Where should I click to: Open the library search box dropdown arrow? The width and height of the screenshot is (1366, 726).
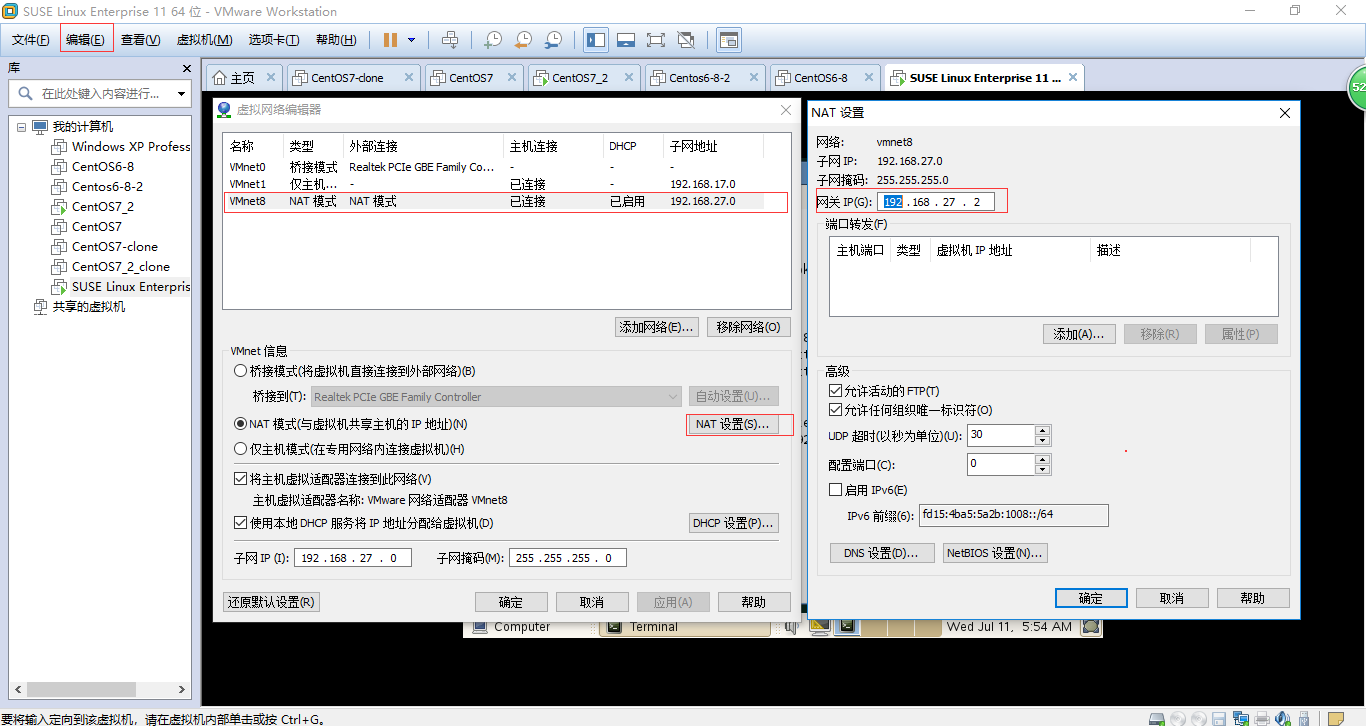(x=182, y=93)
